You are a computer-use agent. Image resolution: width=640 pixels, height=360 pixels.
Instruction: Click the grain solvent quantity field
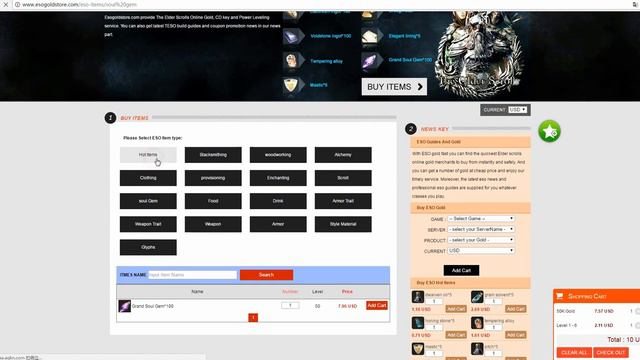(493, 301)
